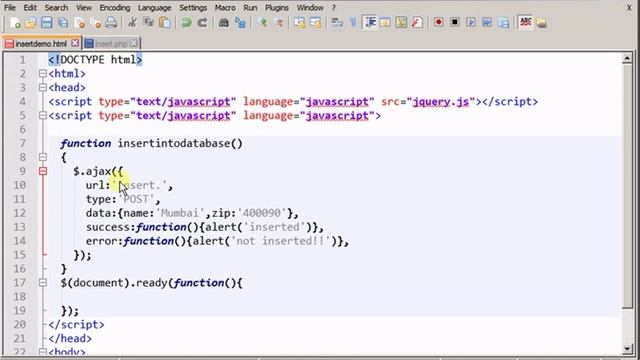Click the scrollbar up arrow
The height and width of the screenshot is (360, 640).
coord(627,59)
